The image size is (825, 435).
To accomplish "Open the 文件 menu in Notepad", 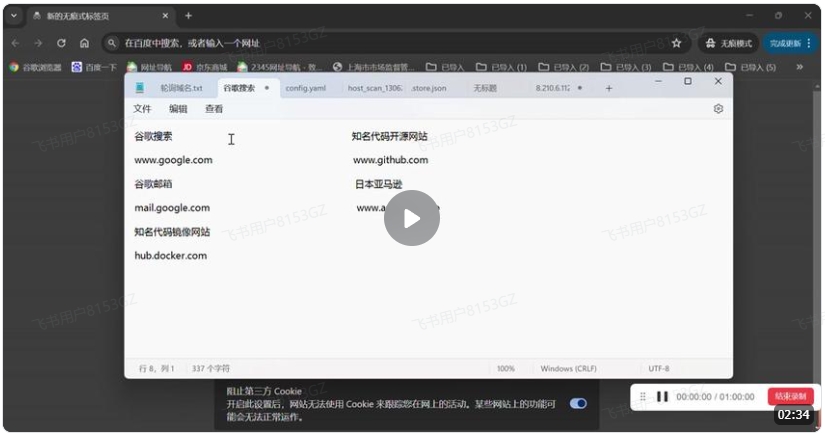I will click(142, 109).
